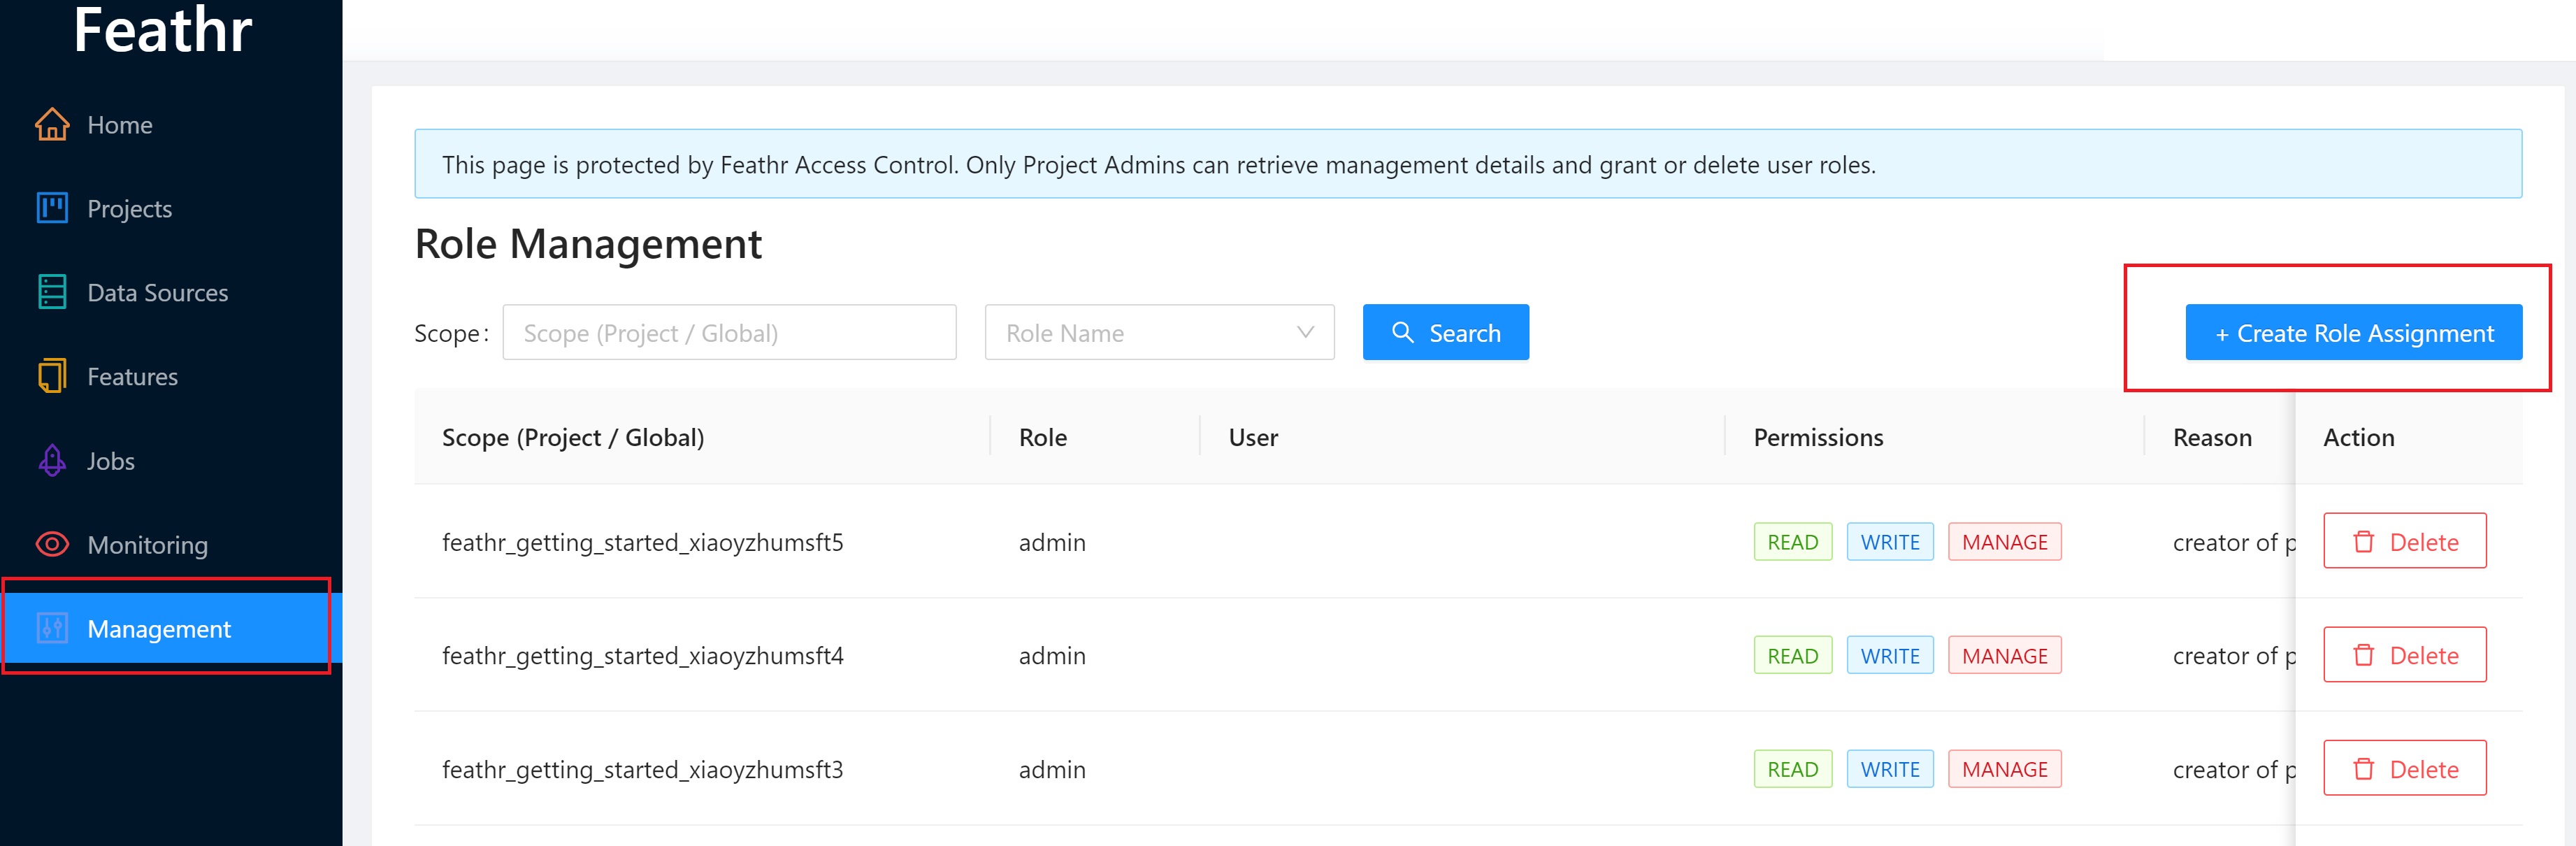Select the Management menu item
The width and height of the screenshot is (2576, 846).
click(171, 628)
